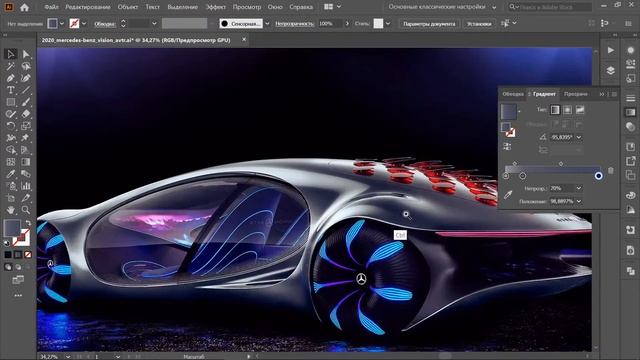
Task: Click the toolbar fill color box
Action: 12,228
